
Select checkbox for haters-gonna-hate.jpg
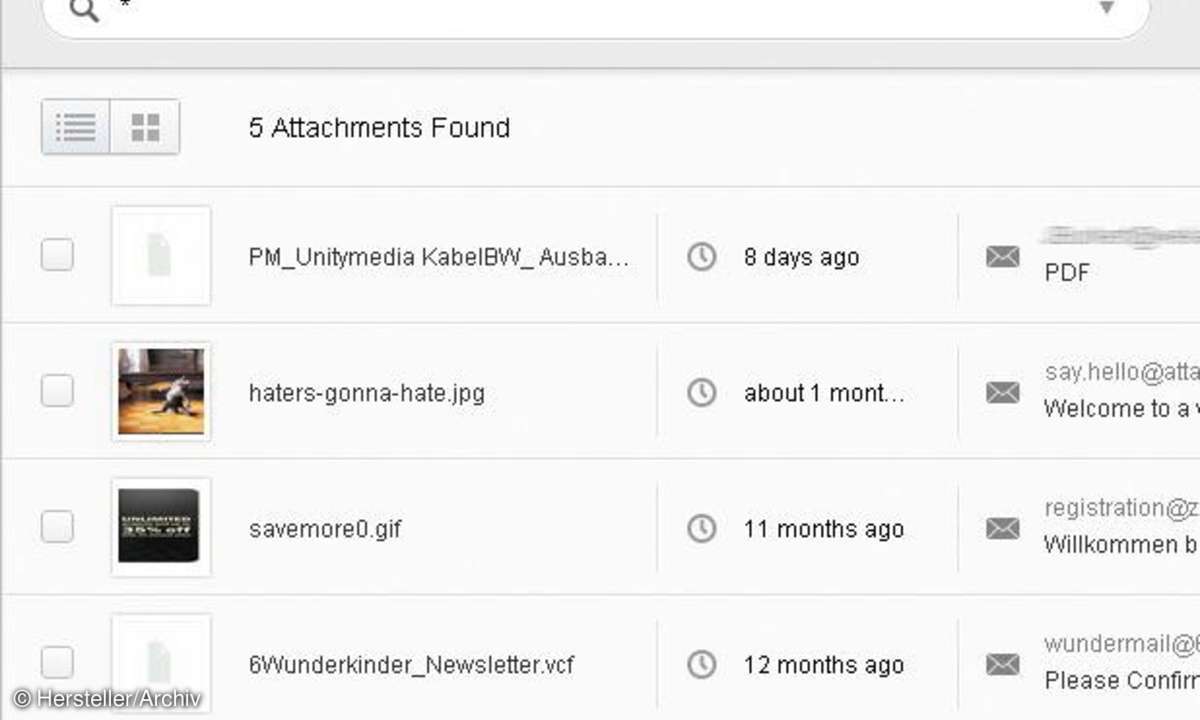coord(57,391)
